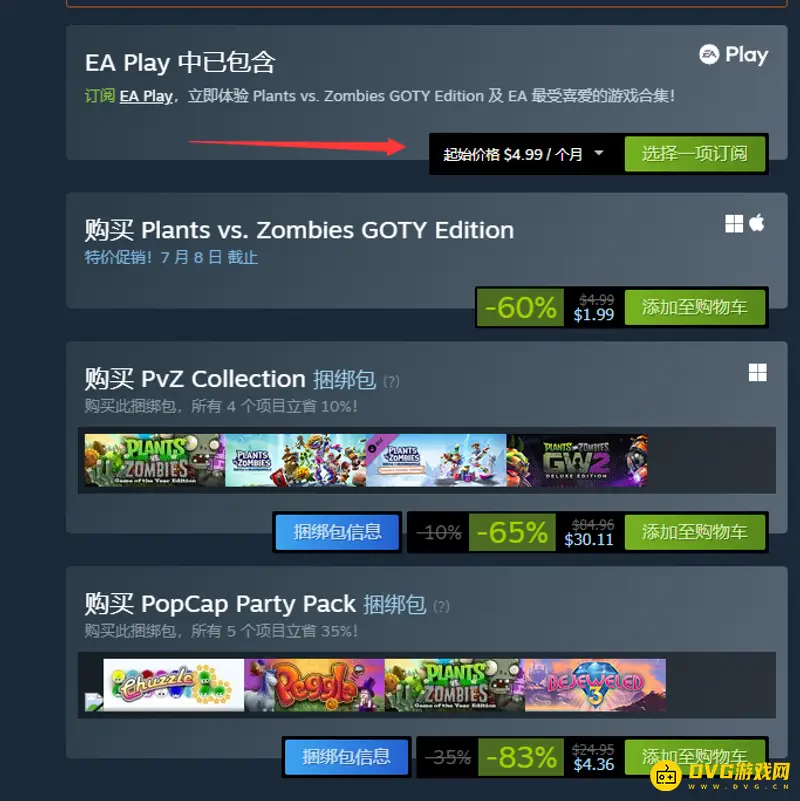Click the Apple macOS platform icon
This screenshot has height=801, width=800.
(757, 222)
